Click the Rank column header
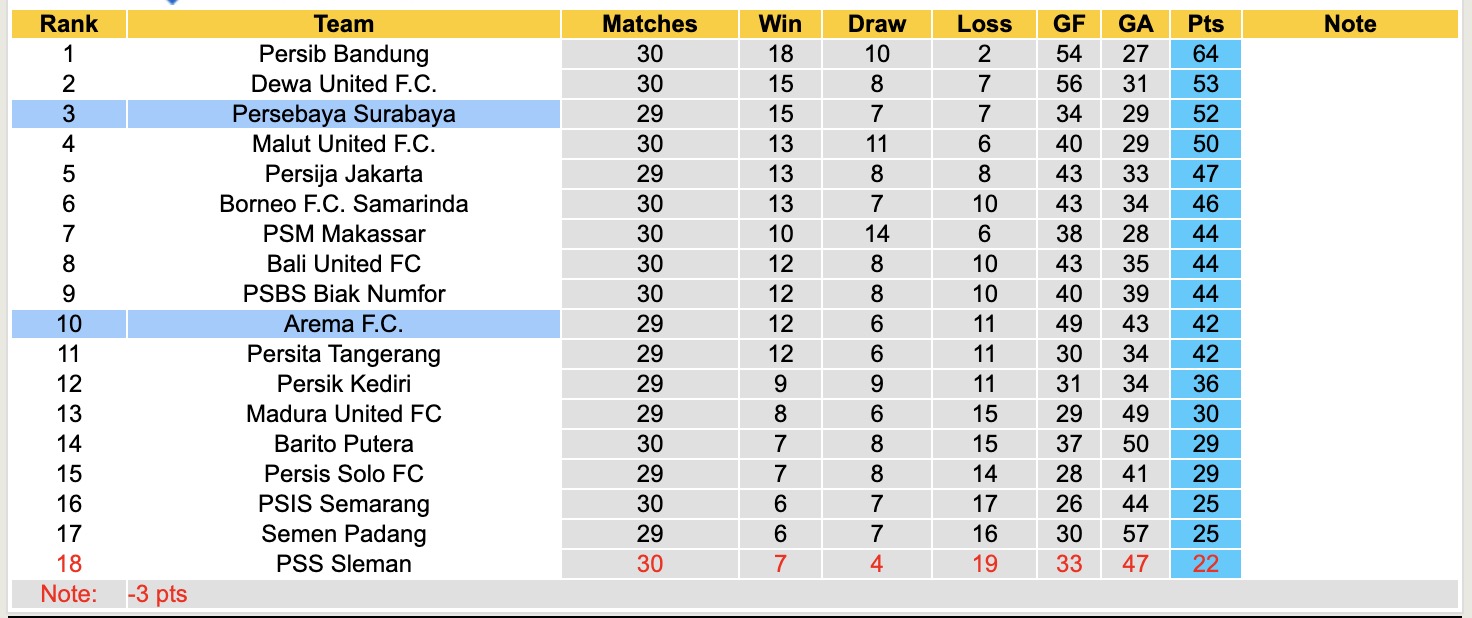Image resolution: width=1472 pixels, height=618 pixels. click(x=68, y=24)
